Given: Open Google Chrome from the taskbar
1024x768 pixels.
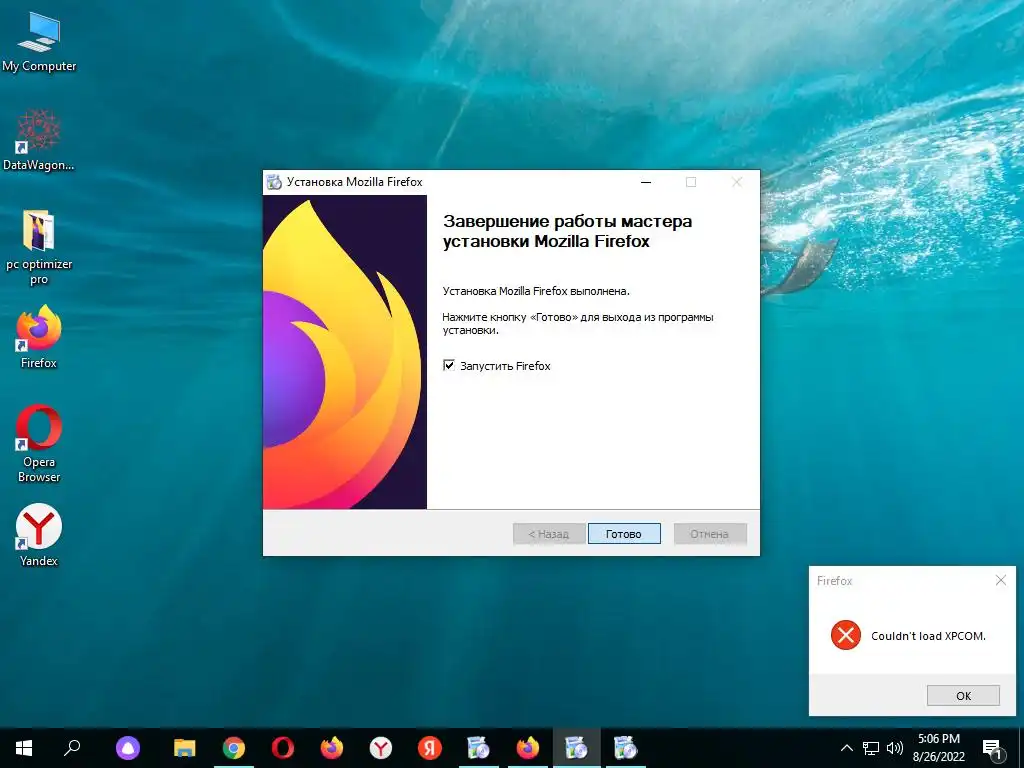Looking at the screenshot, I should tap(234, 748).
